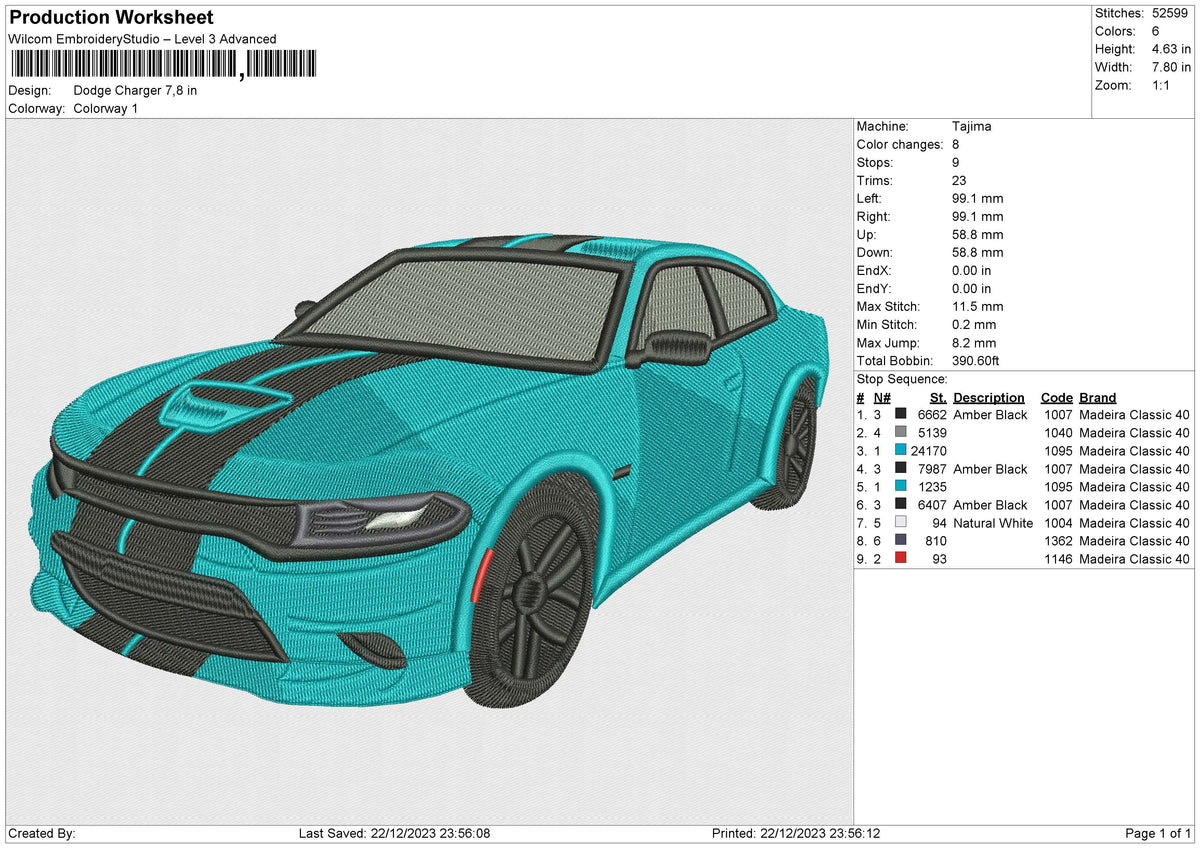Image resolution: width=1200 pixels, height=848 pixels.
Task: Click the Max Stitch value 11.5 mm
Action: coord(978,307)
